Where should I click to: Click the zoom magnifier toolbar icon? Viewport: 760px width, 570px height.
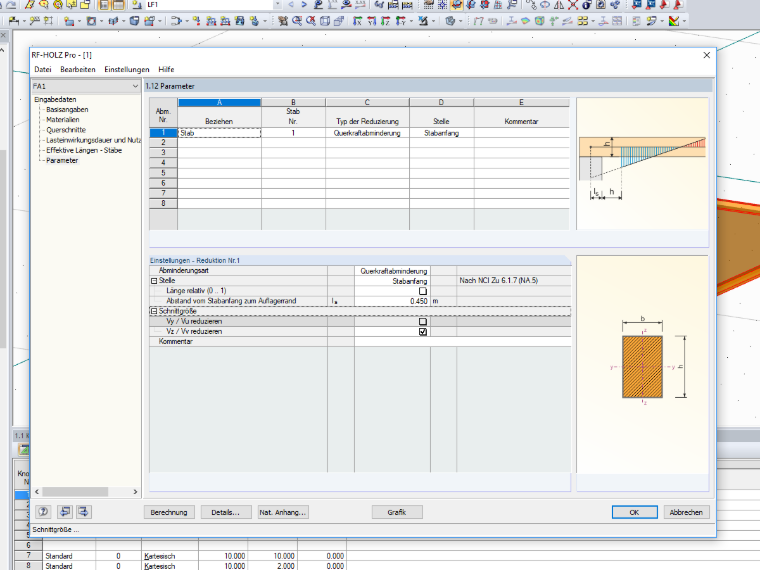tap(297, 21)
